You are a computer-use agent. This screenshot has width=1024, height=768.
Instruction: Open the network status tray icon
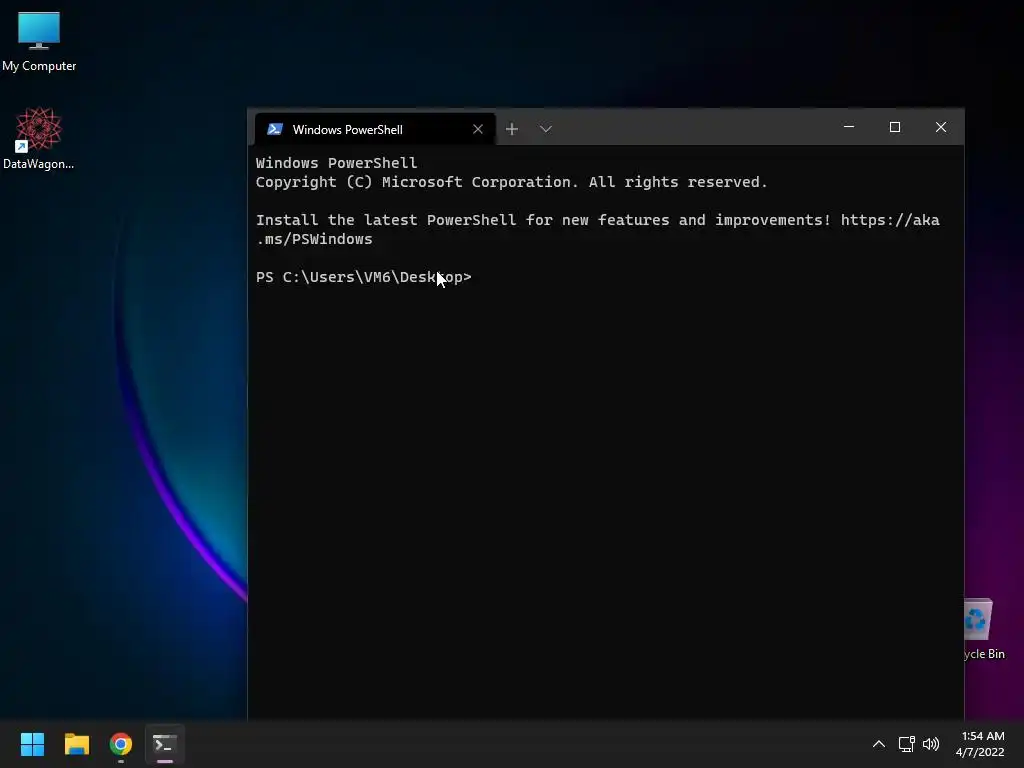point(906,744)
